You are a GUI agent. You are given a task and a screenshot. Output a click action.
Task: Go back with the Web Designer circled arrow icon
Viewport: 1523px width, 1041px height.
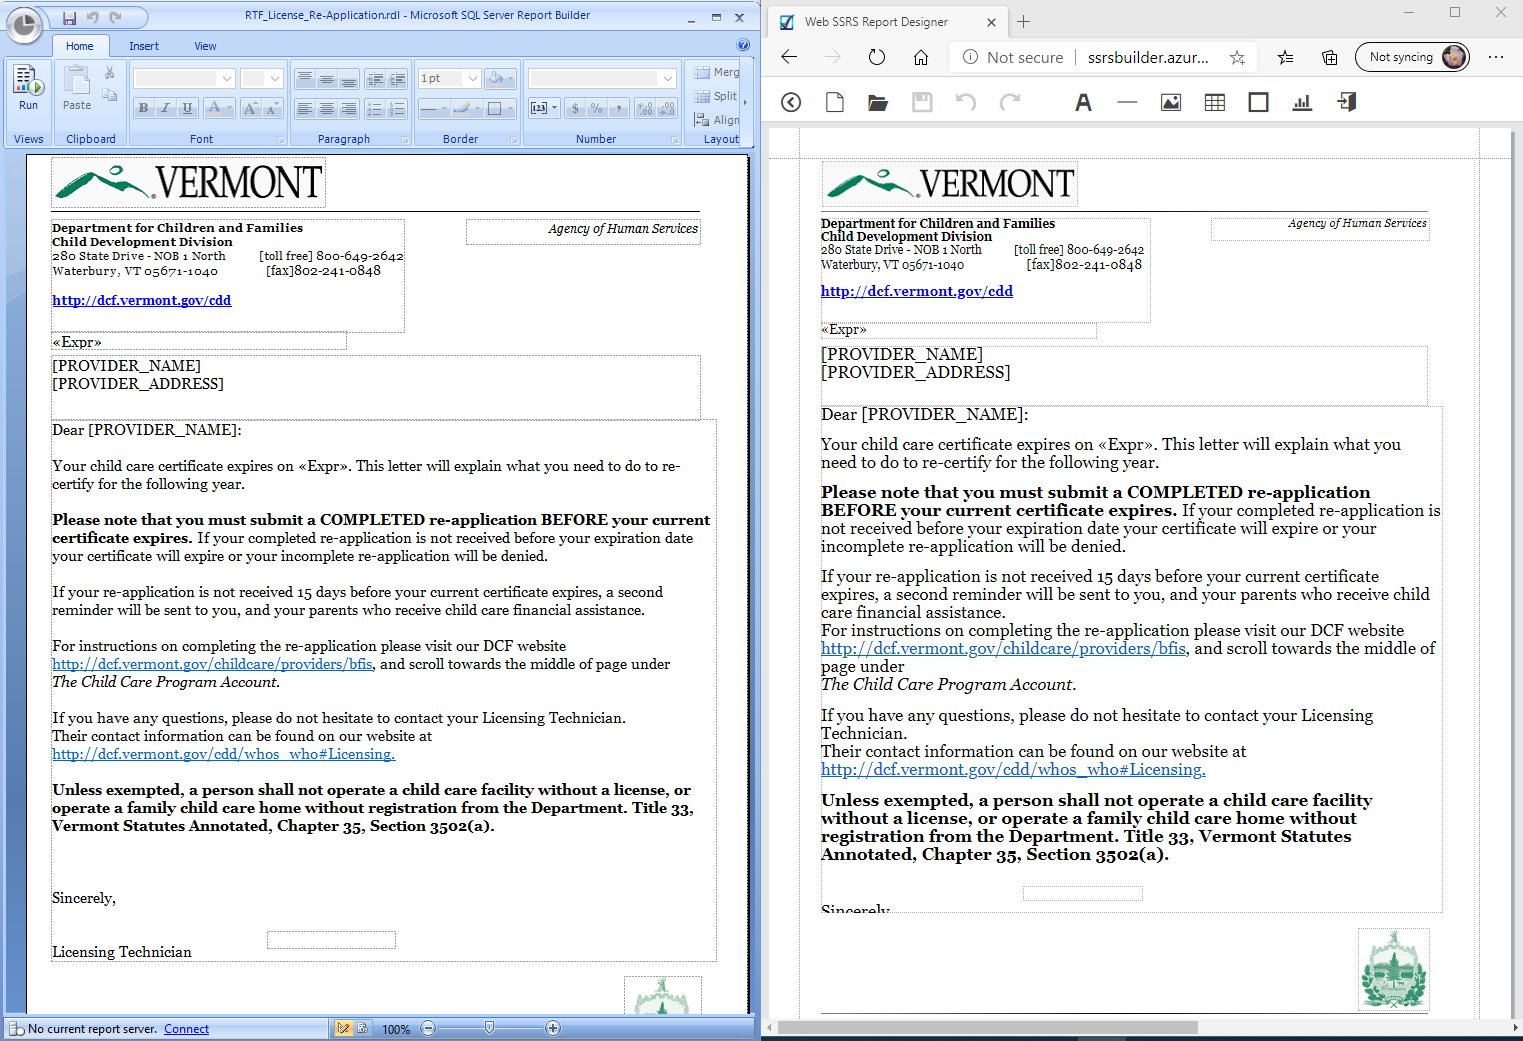pos(791,102)
